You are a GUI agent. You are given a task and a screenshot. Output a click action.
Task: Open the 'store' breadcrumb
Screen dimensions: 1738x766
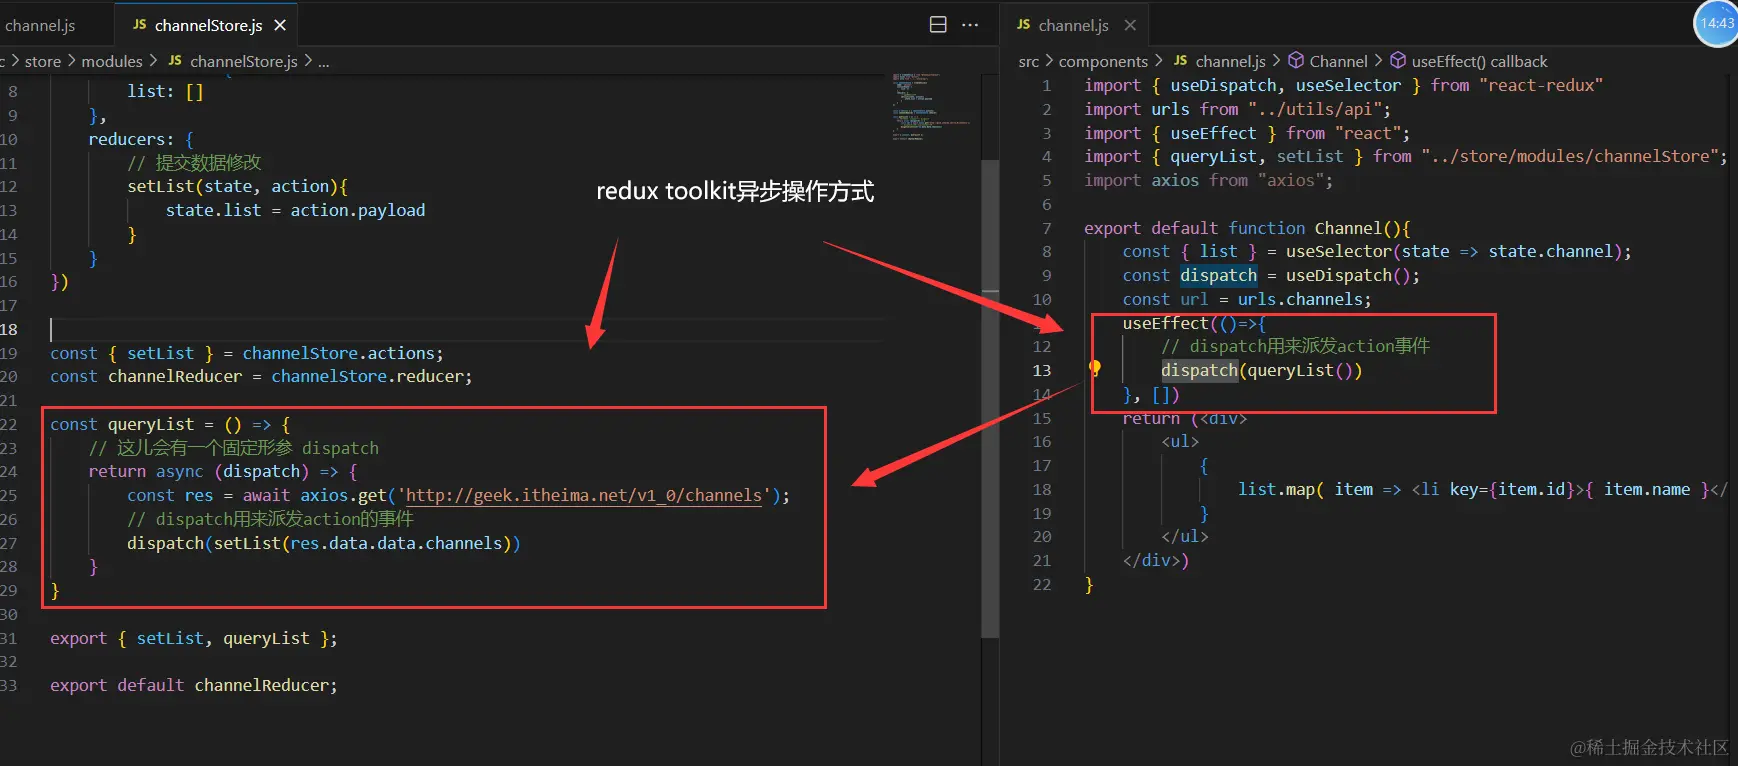click(43, 61)
